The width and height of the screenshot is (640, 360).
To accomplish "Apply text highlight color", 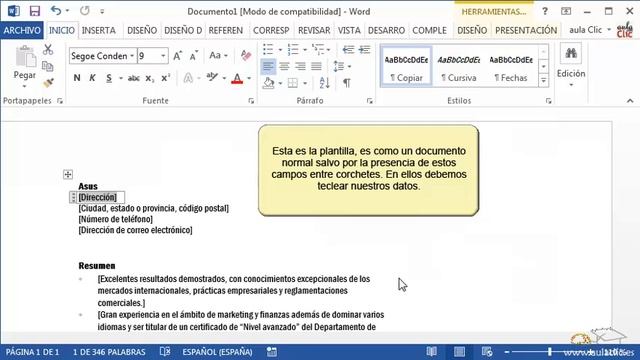I will (212, 77).
